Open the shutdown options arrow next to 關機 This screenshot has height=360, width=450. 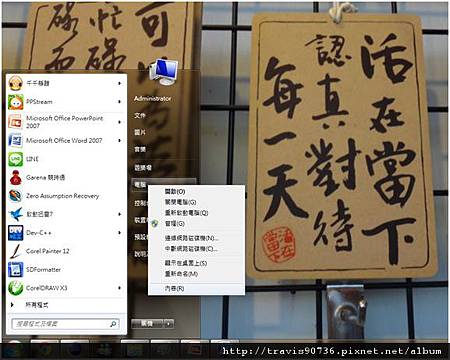(169, 324)
